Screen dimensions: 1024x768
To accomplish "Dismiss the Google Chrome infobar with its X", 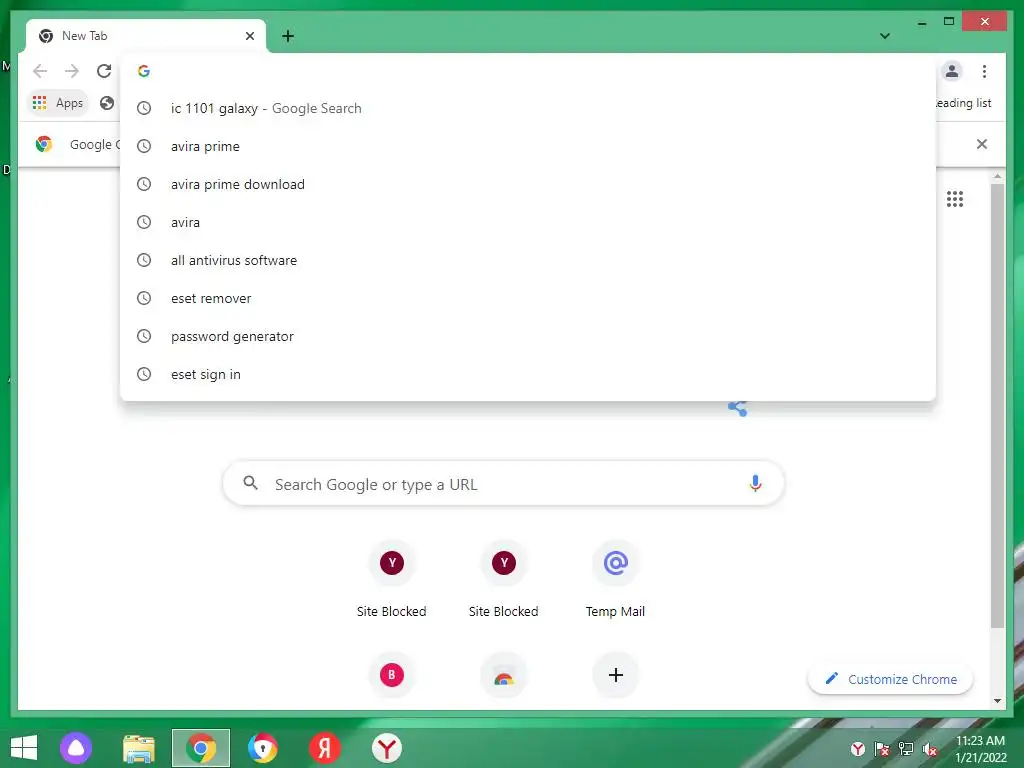I will [x=982, y=144].
